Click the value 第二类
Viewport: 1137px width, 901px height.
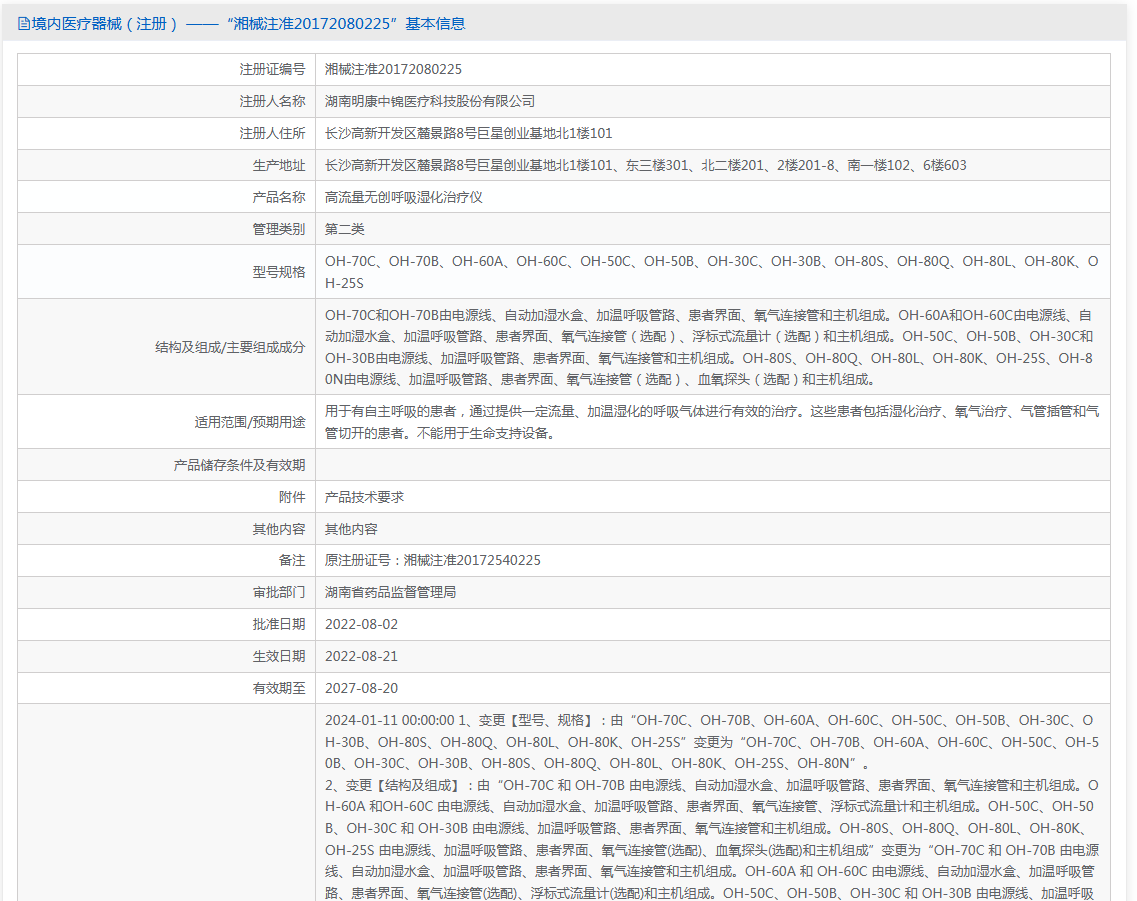point(344,229)
